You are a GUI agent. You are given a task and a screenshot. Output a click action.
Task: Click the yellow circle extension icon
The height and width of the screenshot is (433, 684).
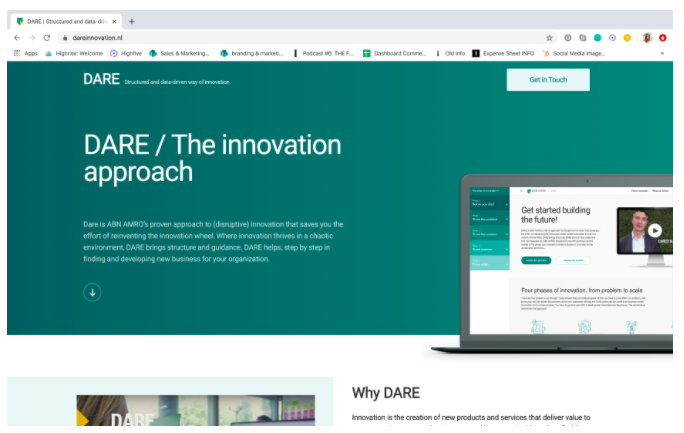[627, 38]
